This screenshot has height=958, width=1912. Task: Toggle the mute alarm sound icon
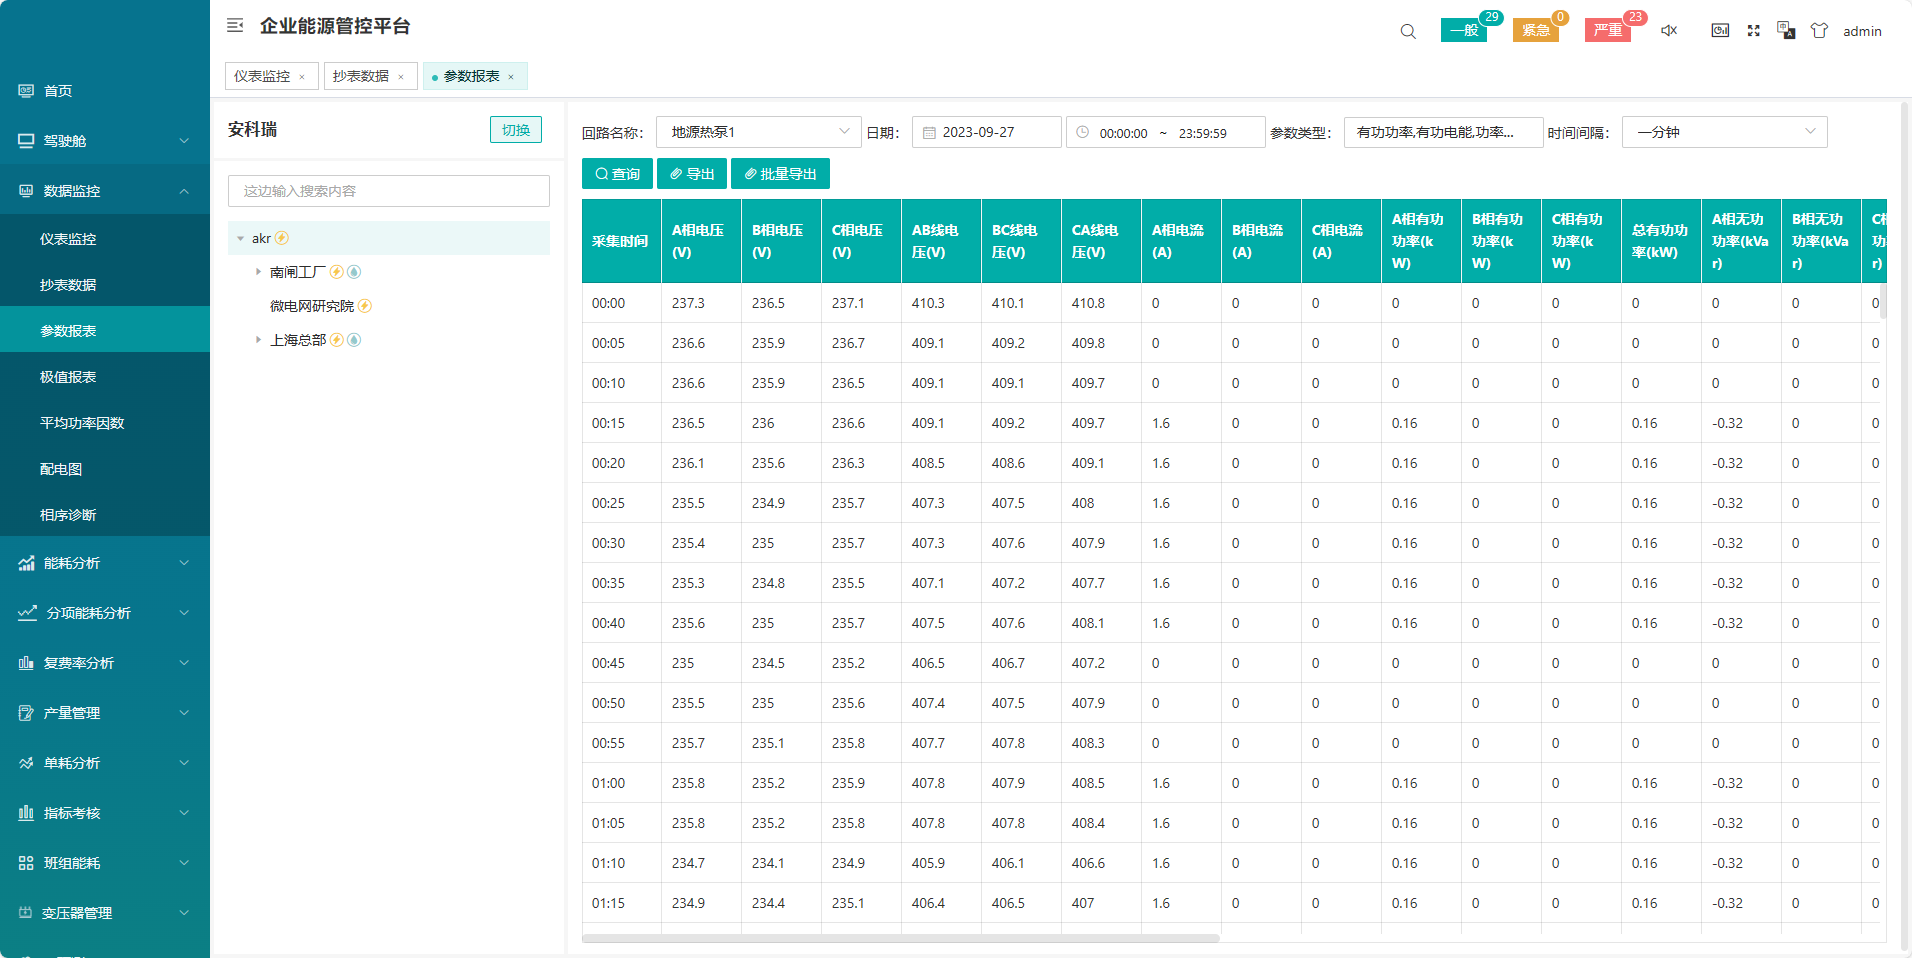1669,31
